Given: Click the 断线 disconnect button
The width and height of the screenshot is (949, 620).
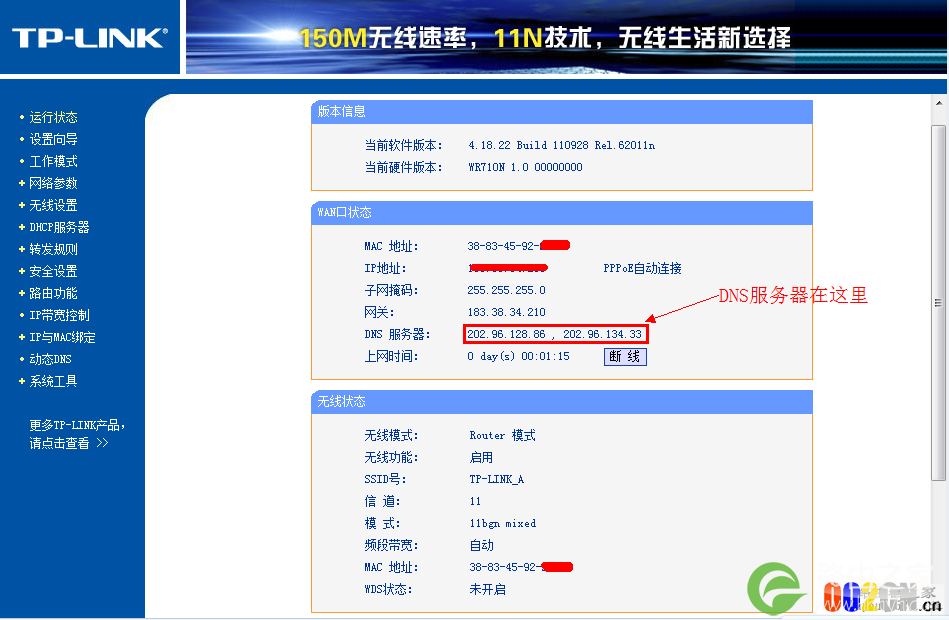Looking at the screenshot, I should (x=625, y=357).
